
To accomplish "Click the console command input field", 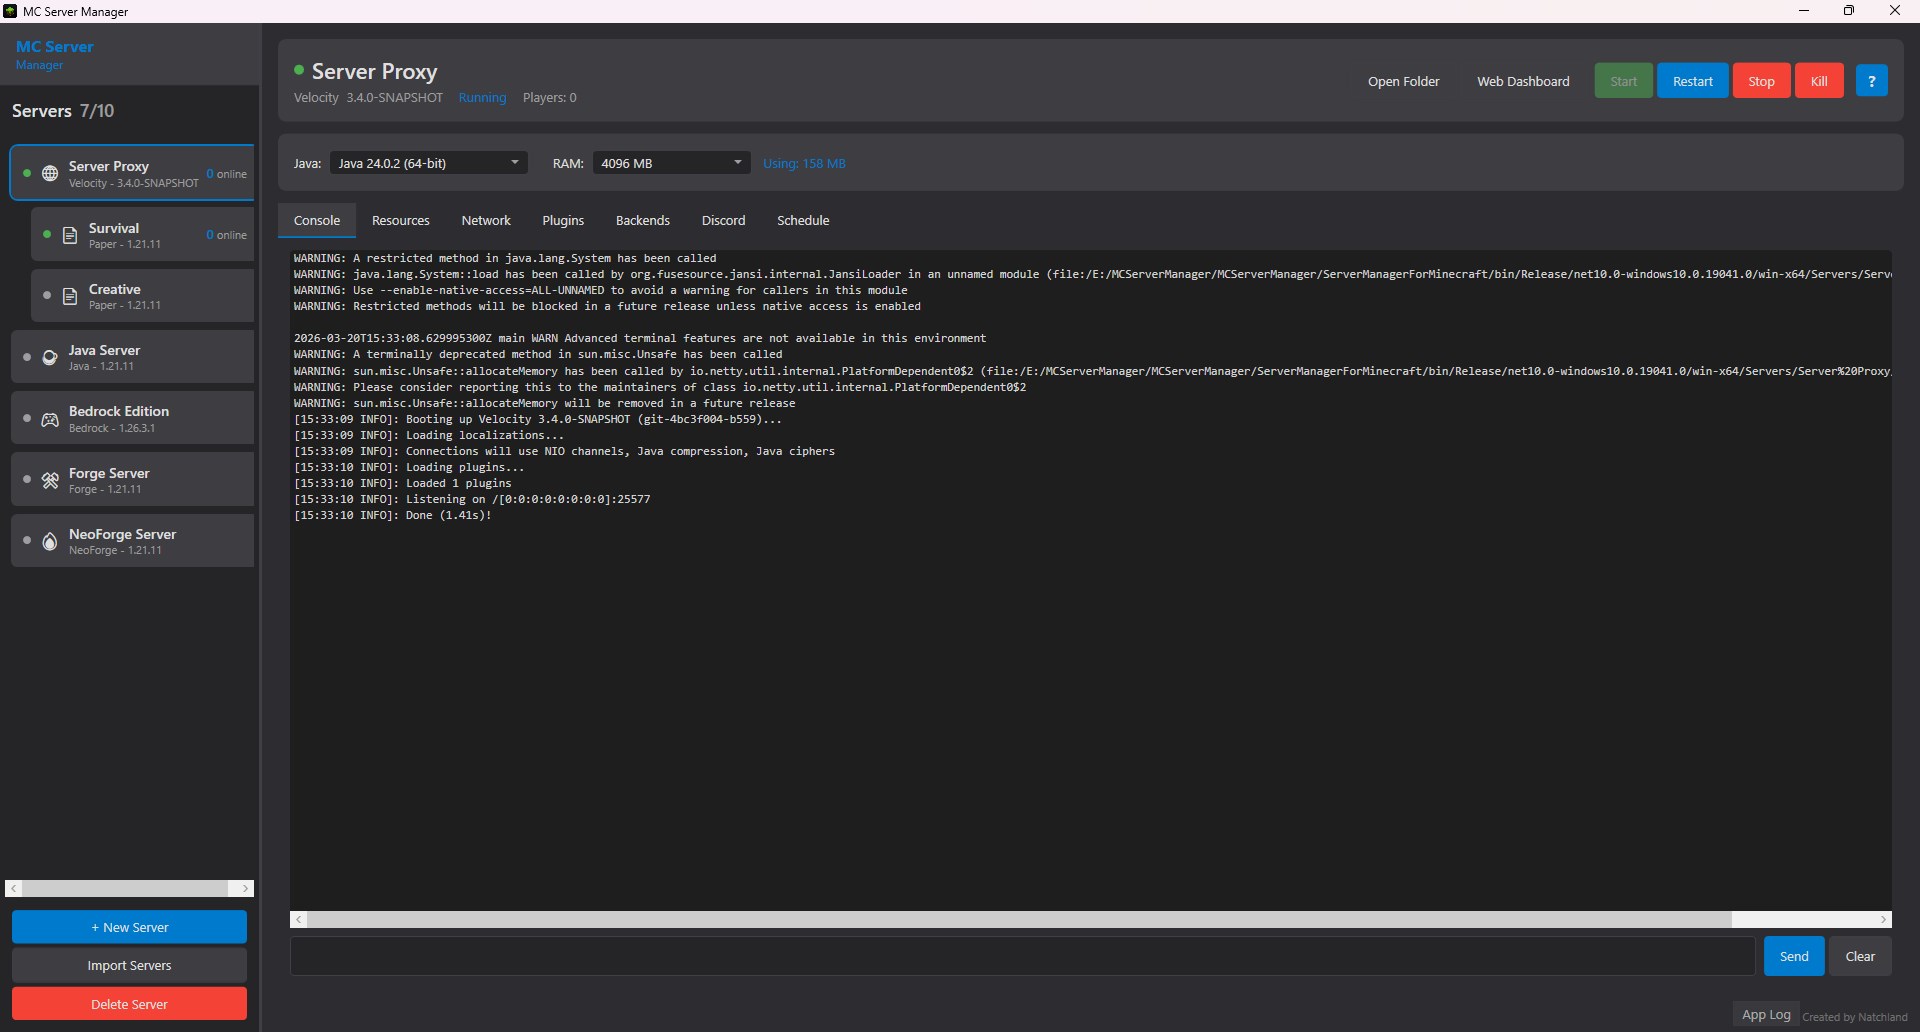I will coord(1022,956).
